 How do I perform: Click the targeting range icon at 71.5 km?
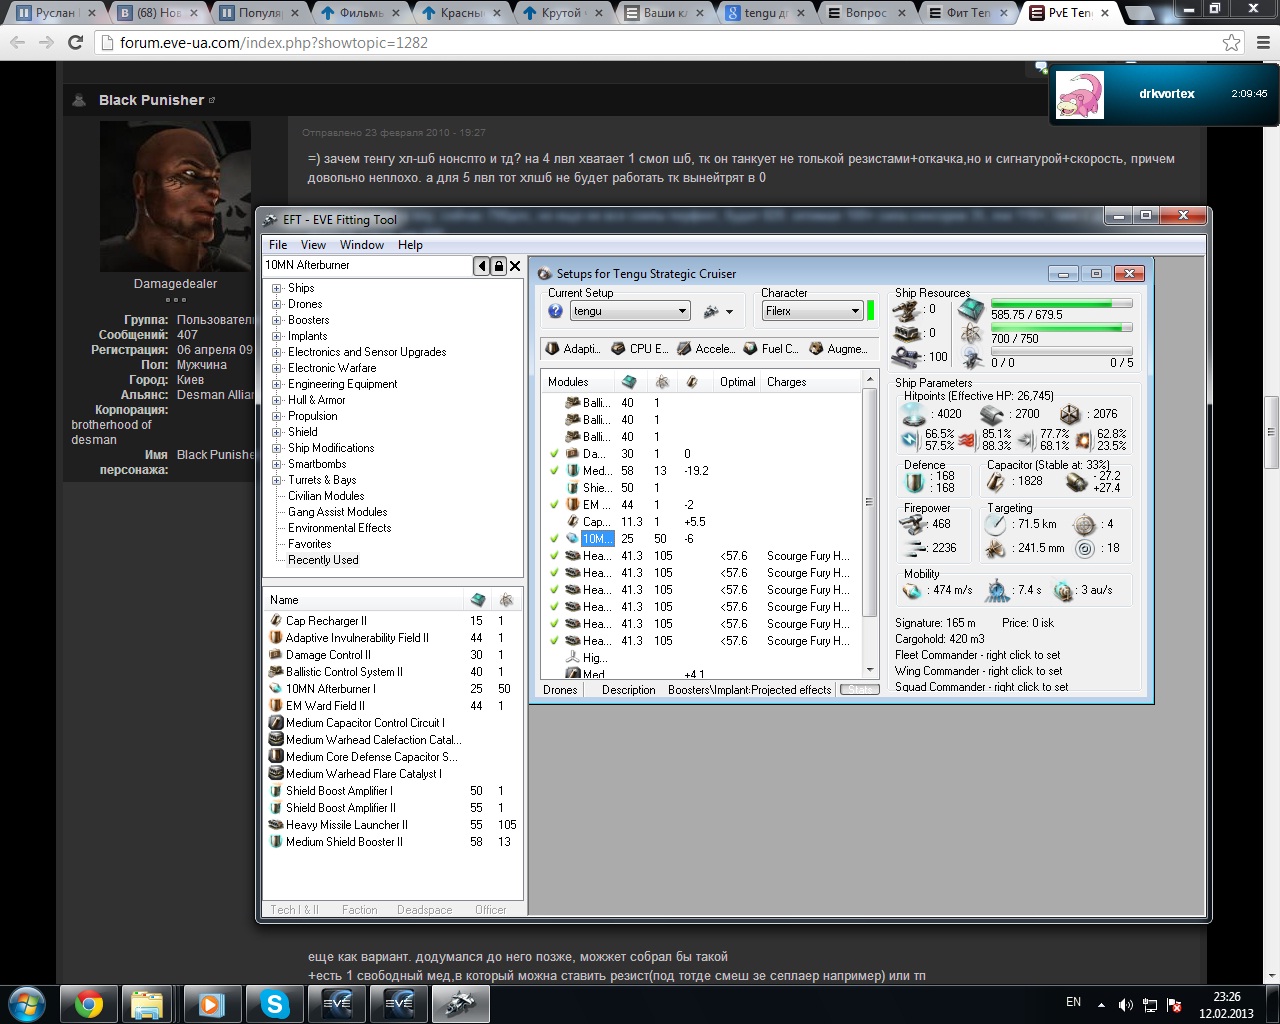(995, 524)
